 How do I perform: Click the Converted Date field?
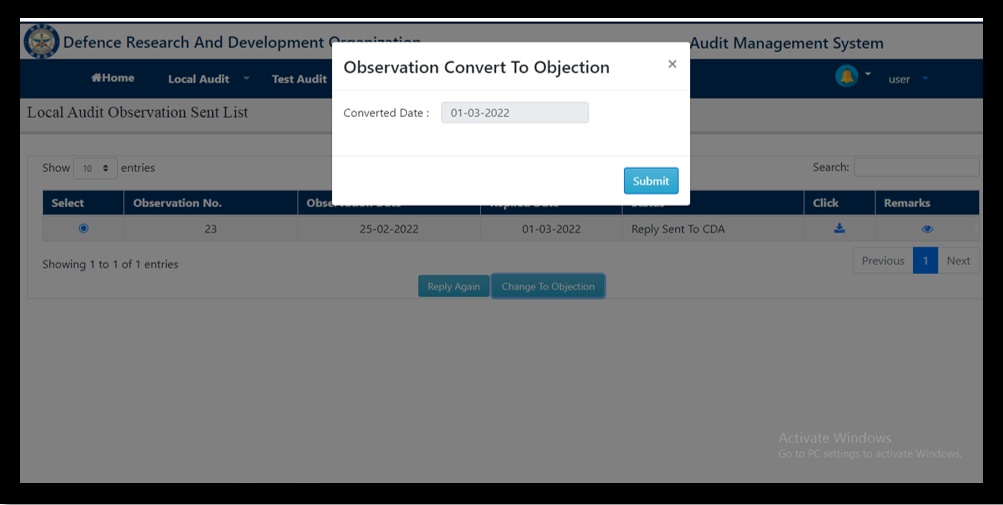pyautogui.click(x=514, y=113)
